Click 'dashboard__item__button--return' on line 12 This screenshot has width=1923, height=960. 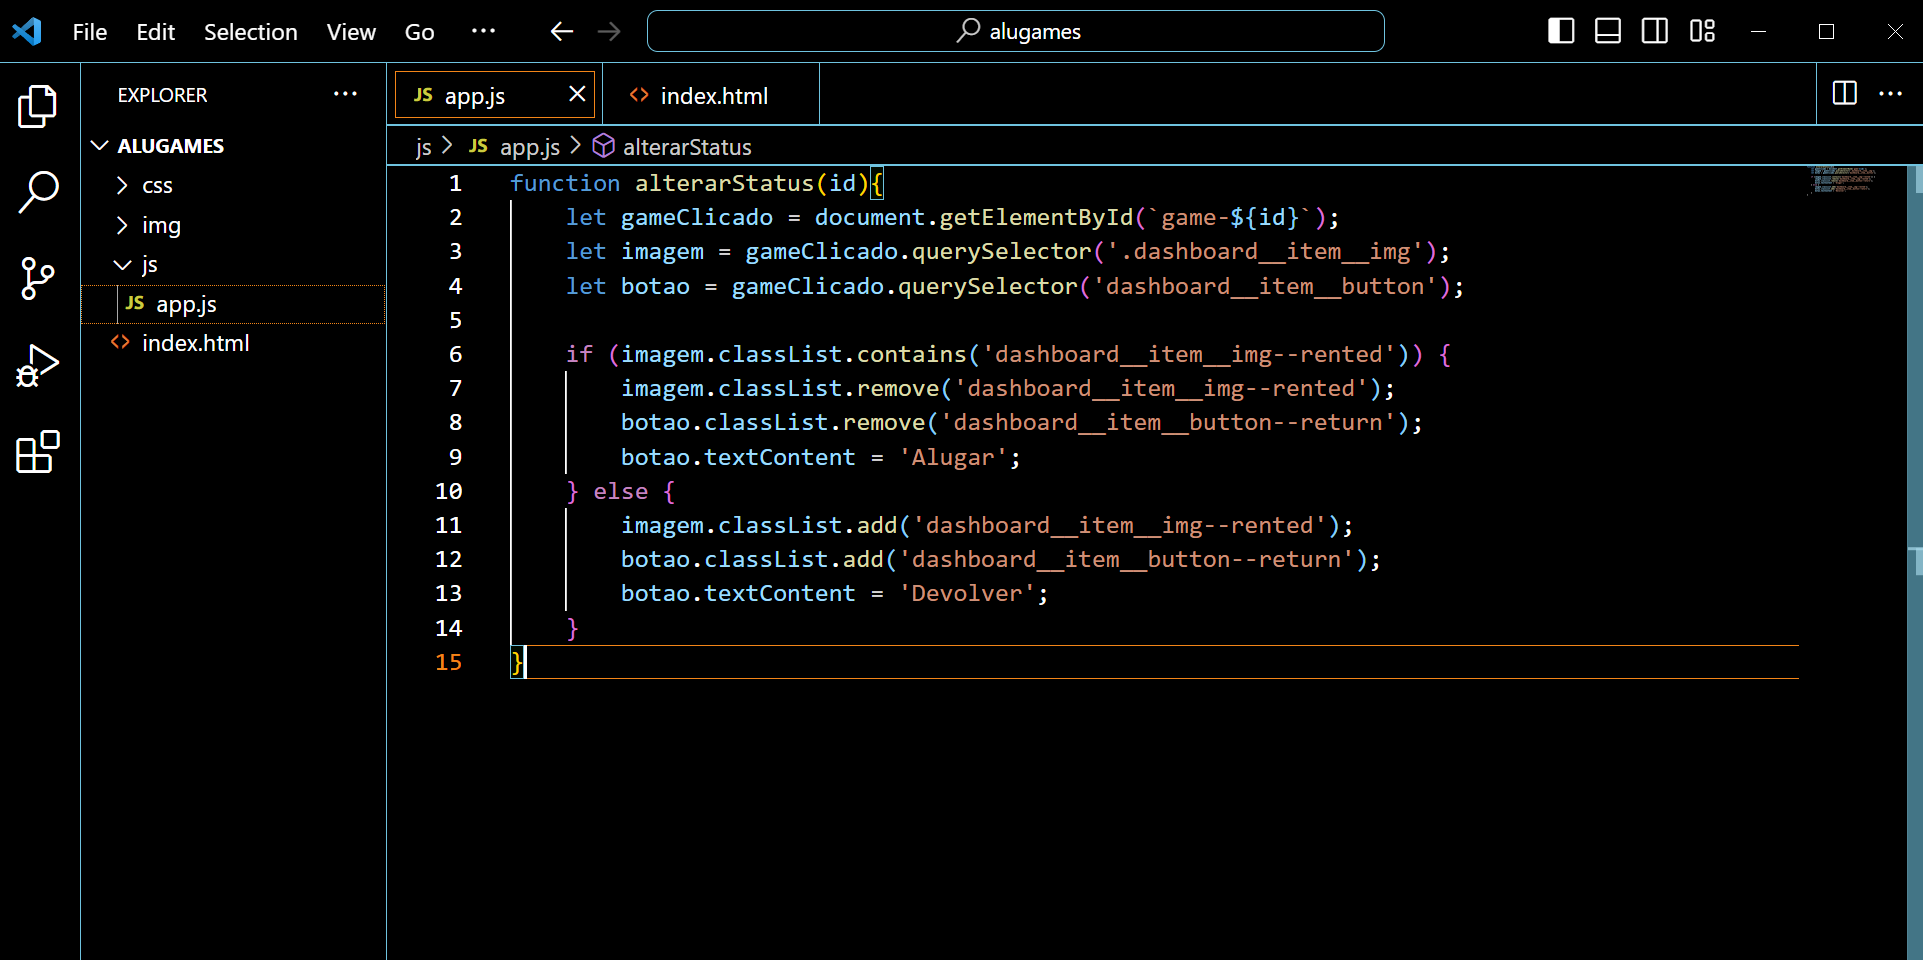pyautogui.click(x=1126, y=559)
